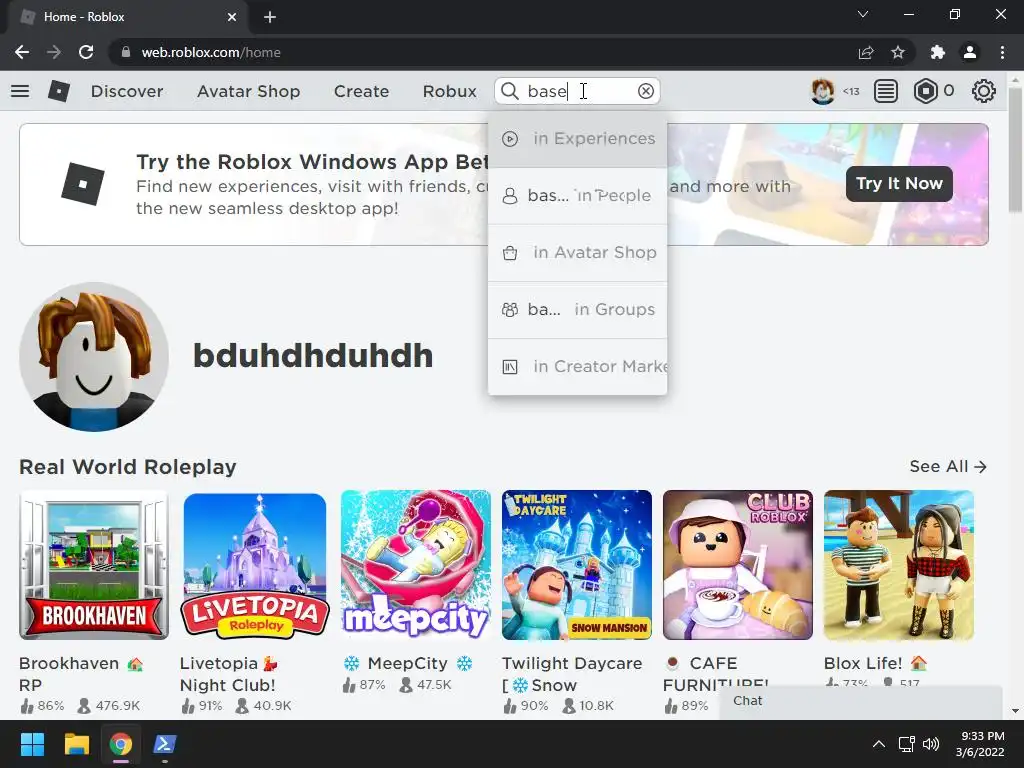Click the search magnifier icon

coord(510,91)
